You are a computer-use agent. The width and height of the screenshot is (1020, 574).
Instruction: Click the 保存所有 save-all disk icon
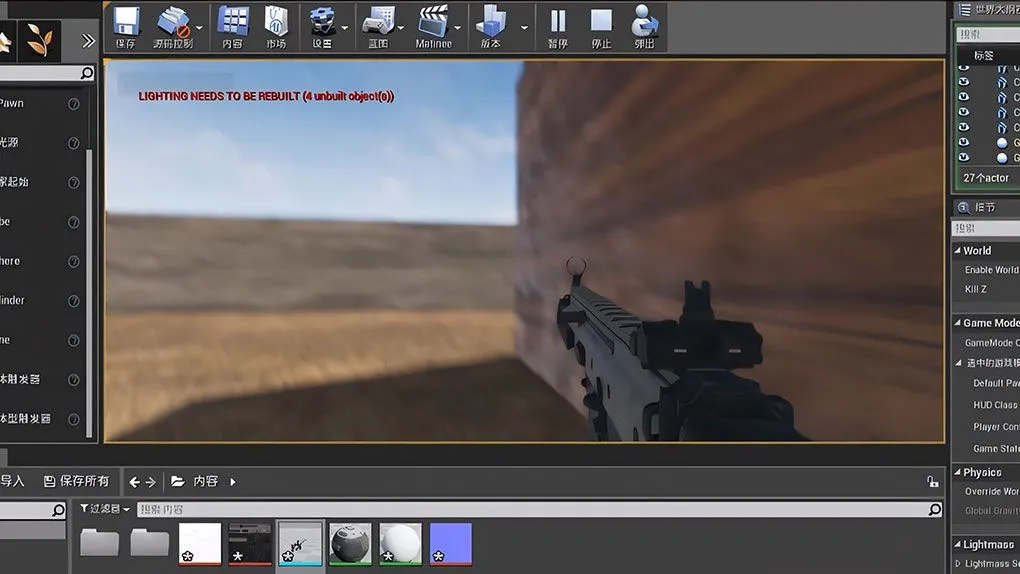pyautogui.click(x=49, y=482)
